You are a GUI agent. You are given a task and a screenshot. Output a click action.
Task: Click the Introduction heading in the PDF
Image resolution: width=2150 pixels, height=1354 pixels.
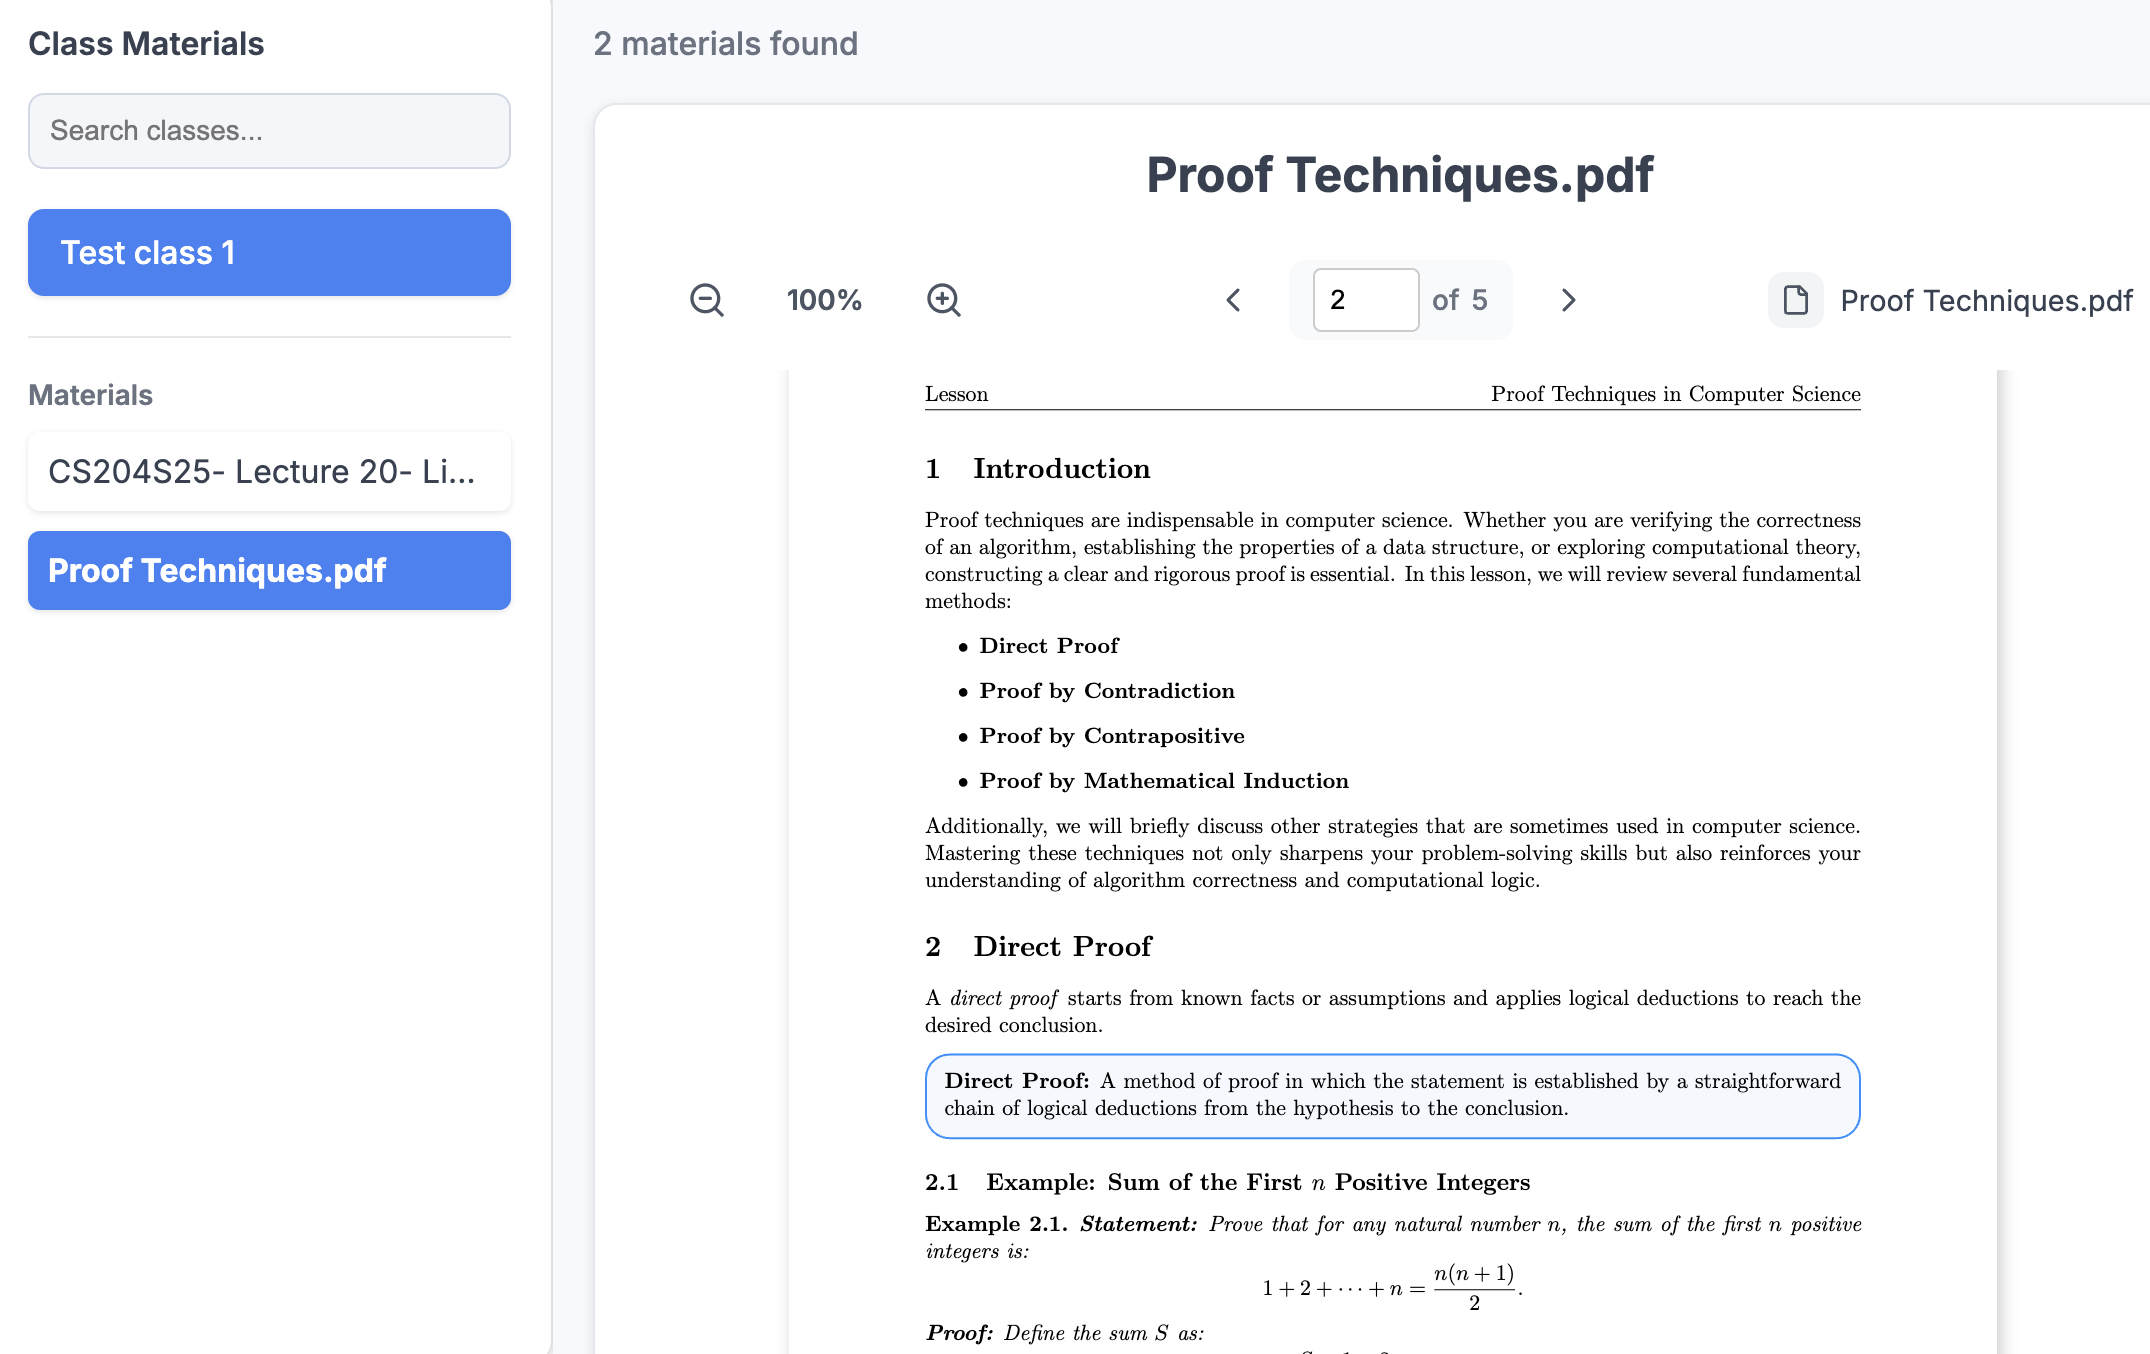click(1061, 469)
